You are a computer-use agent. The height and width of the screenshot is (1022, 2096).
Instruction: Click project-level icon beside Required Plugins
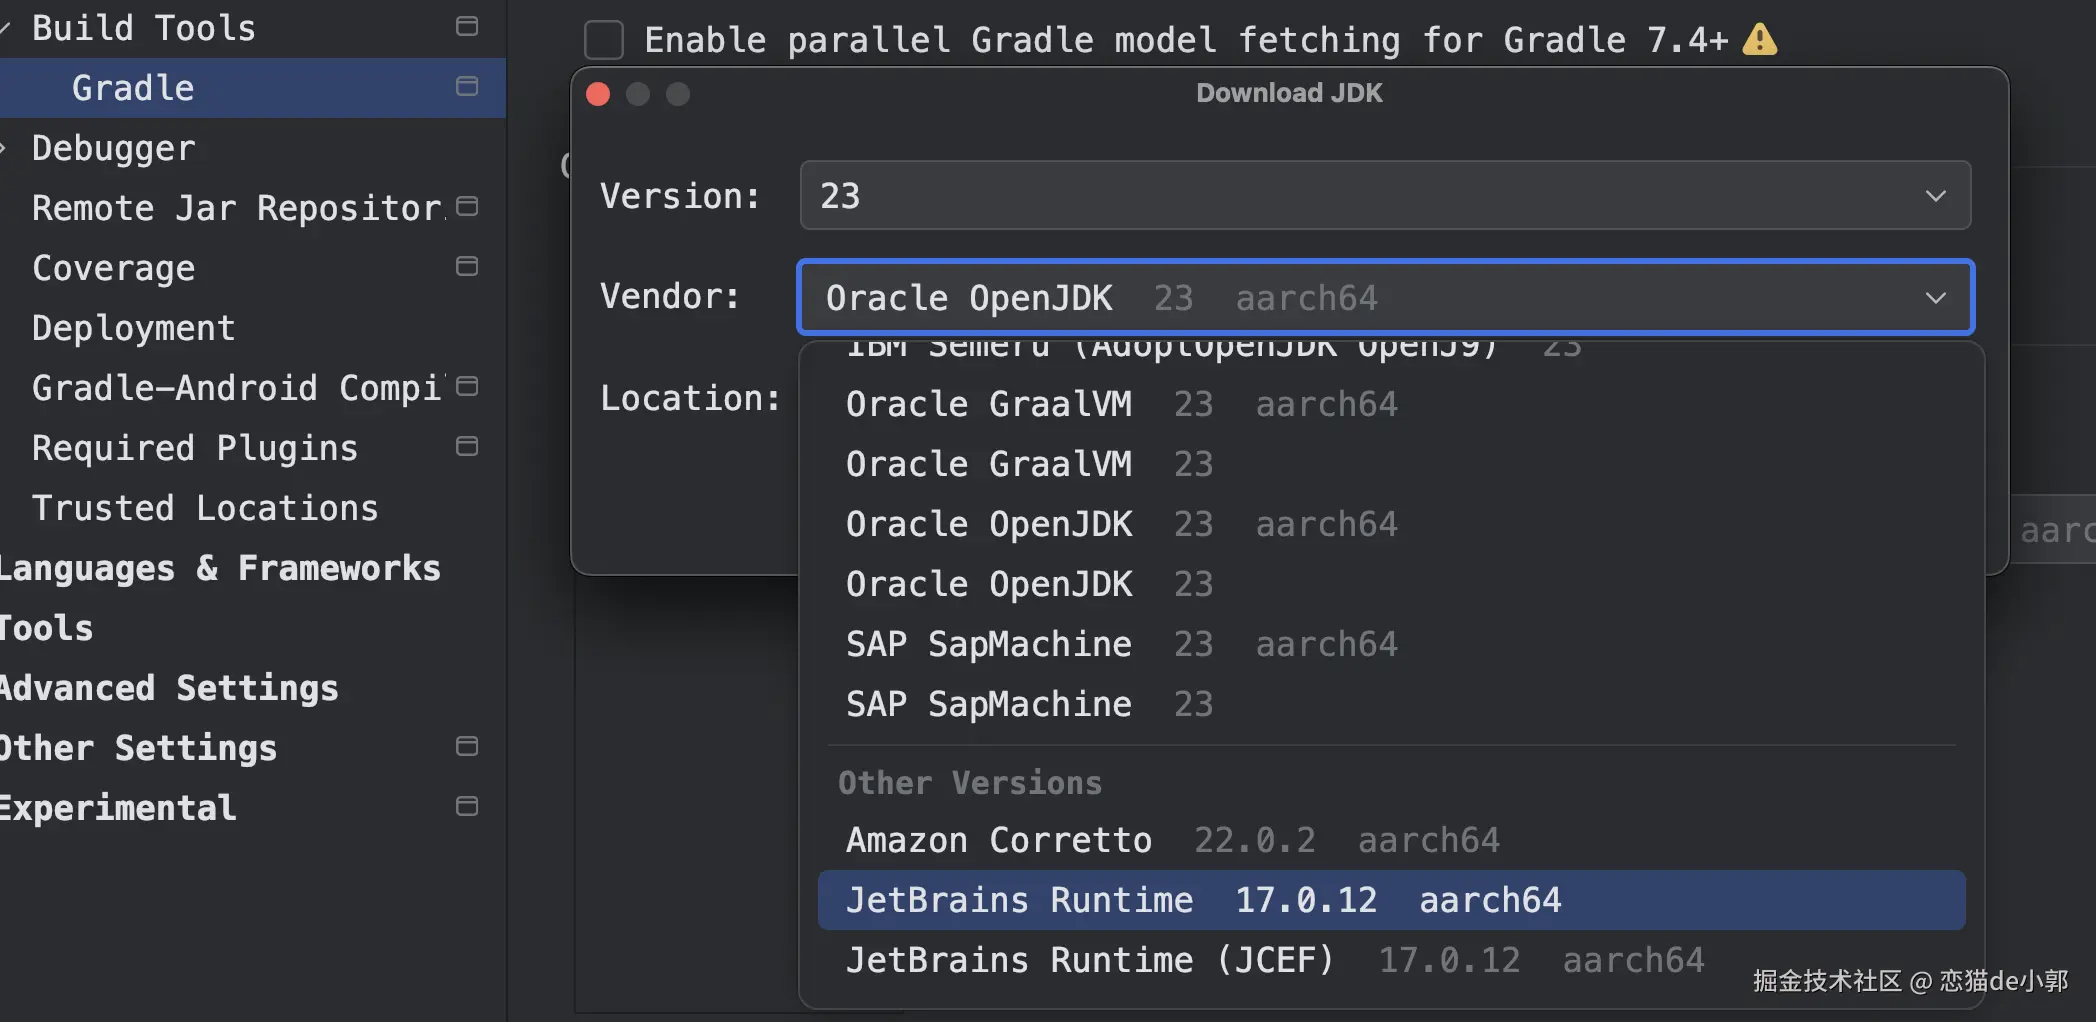(466, 447)
